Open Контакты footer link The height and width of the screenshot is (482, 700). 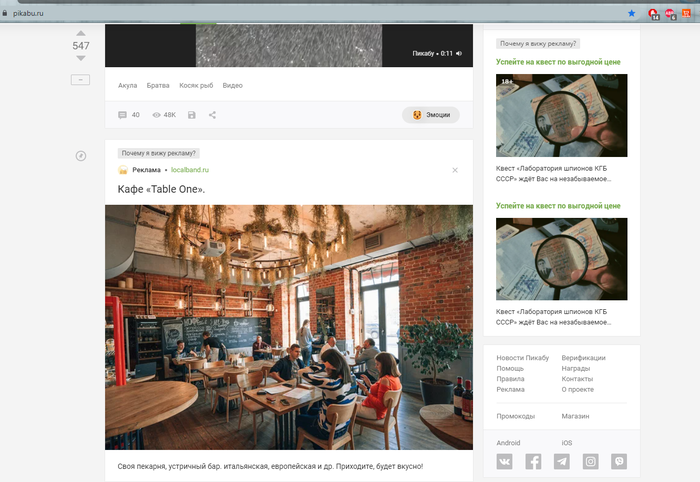(577, 379)
